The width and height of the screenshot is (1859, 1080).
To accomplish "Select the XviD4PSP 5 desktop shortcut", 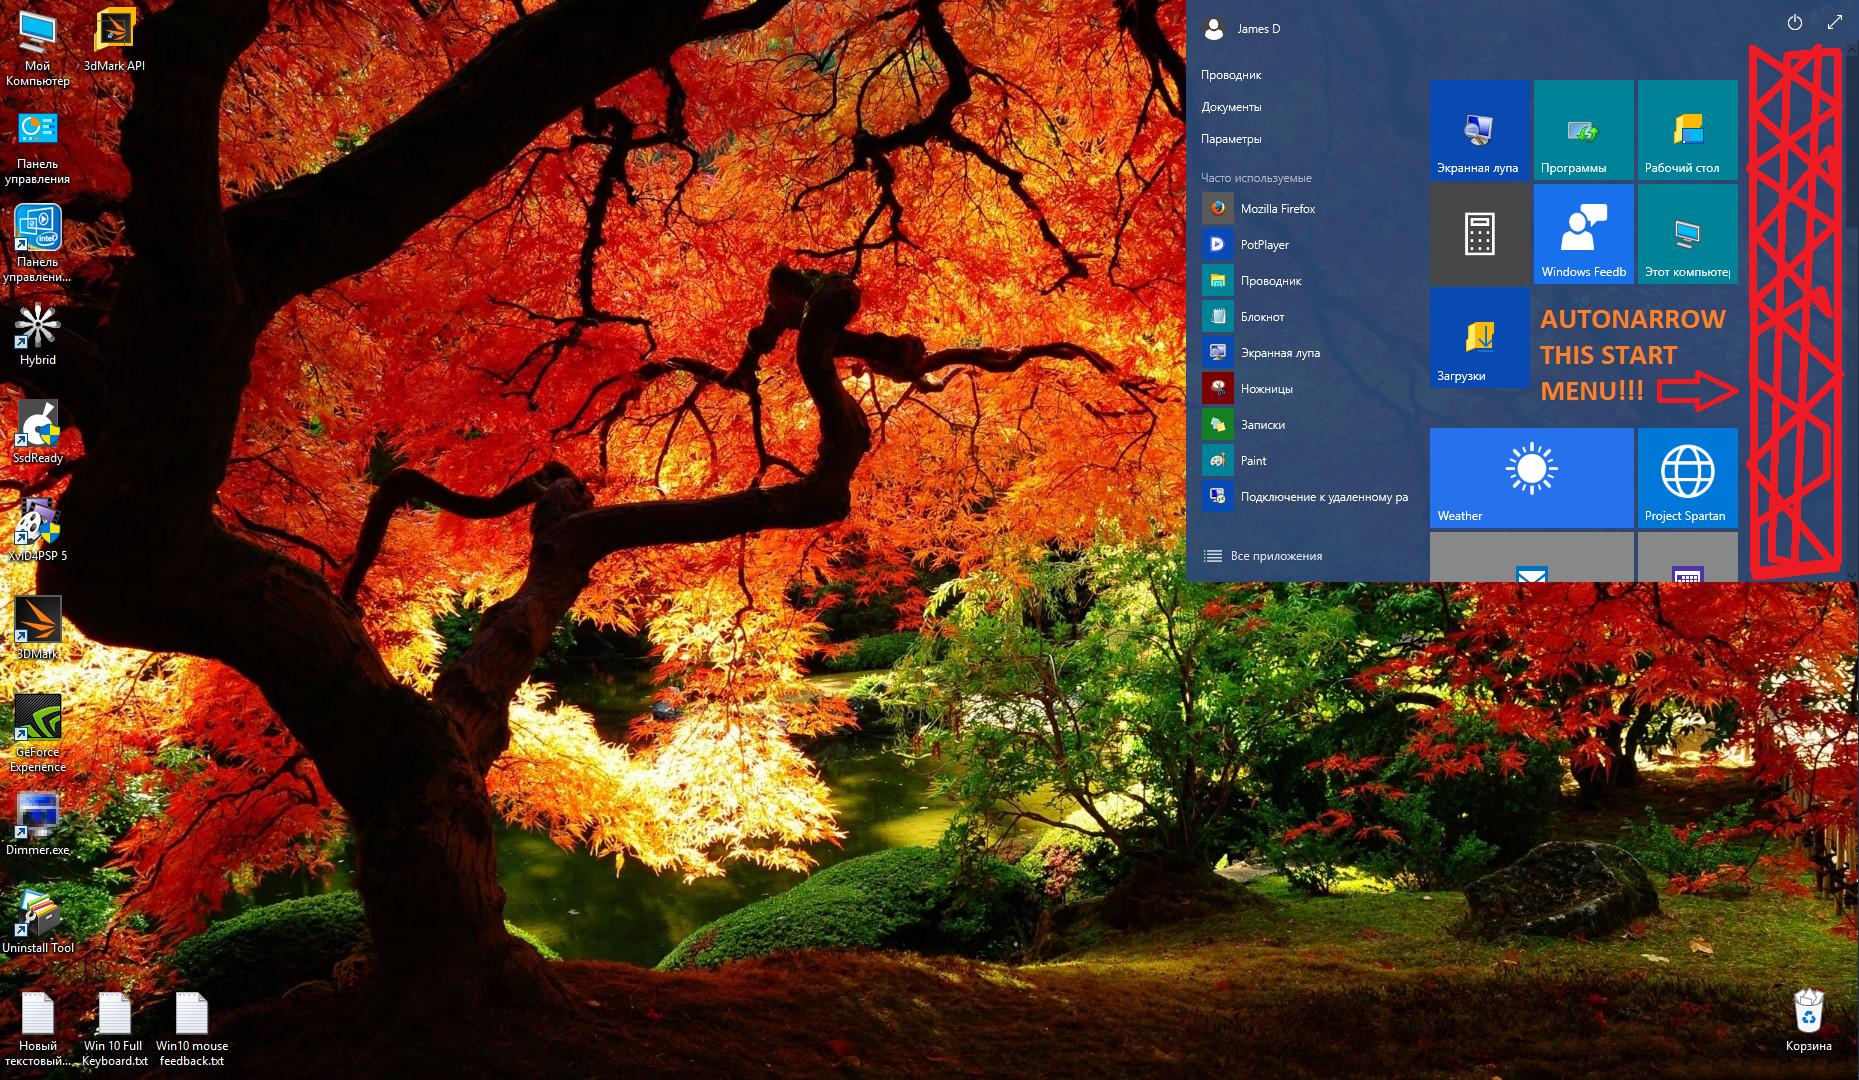I will [38, 530].
